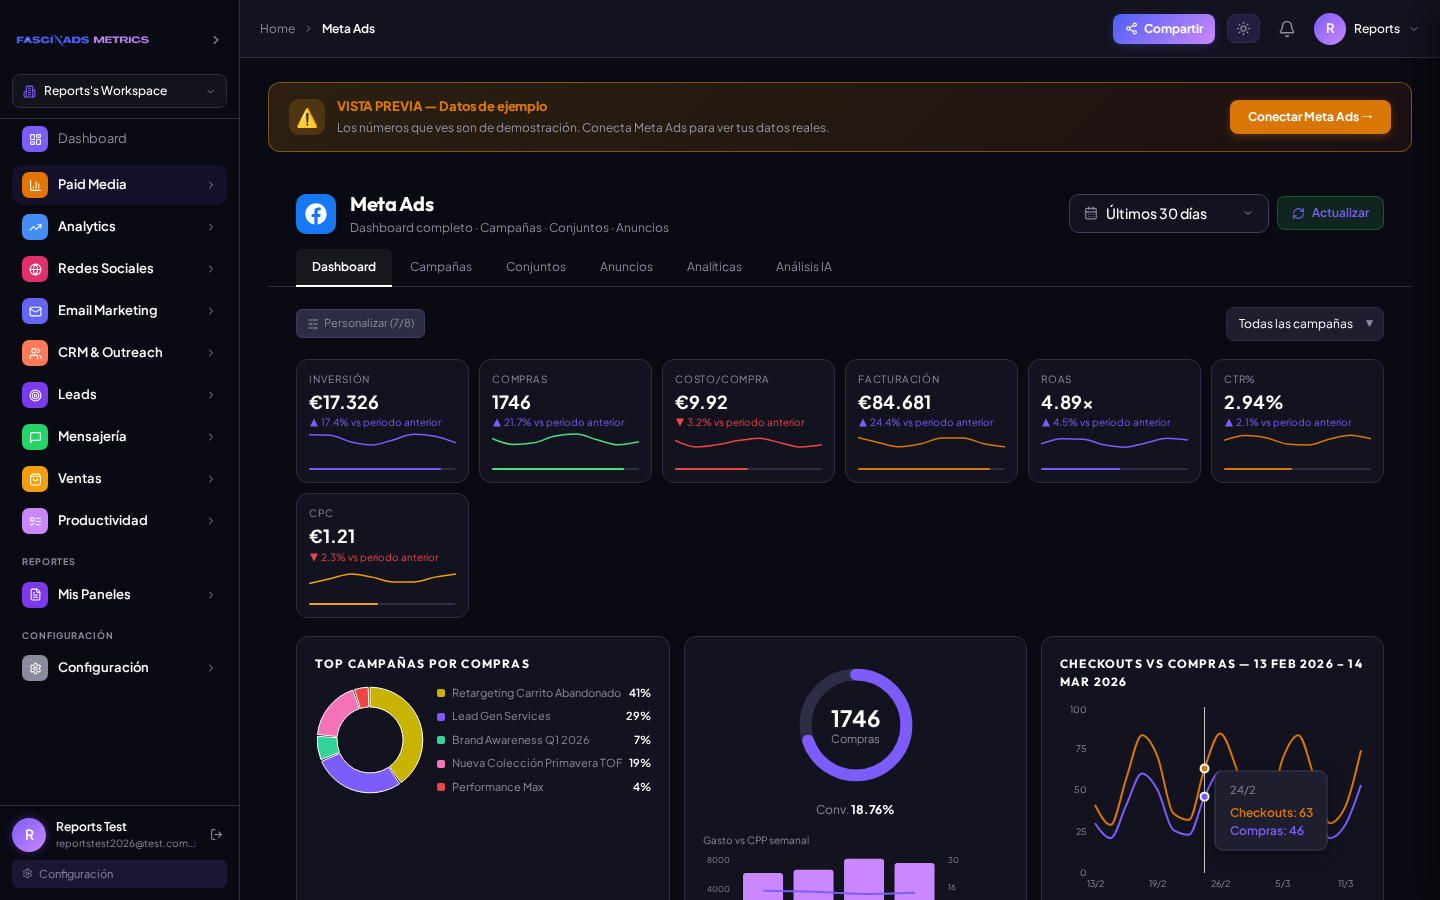Click the Mis Paneles document icon
The width and height of the screenshot is (1440, 900).
point(35,595)
